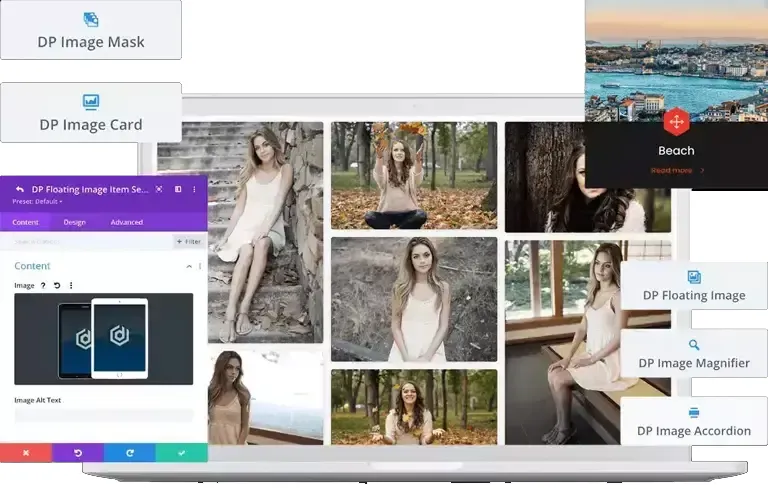Snap panel to sidebar icon in header

coord(178,189)
